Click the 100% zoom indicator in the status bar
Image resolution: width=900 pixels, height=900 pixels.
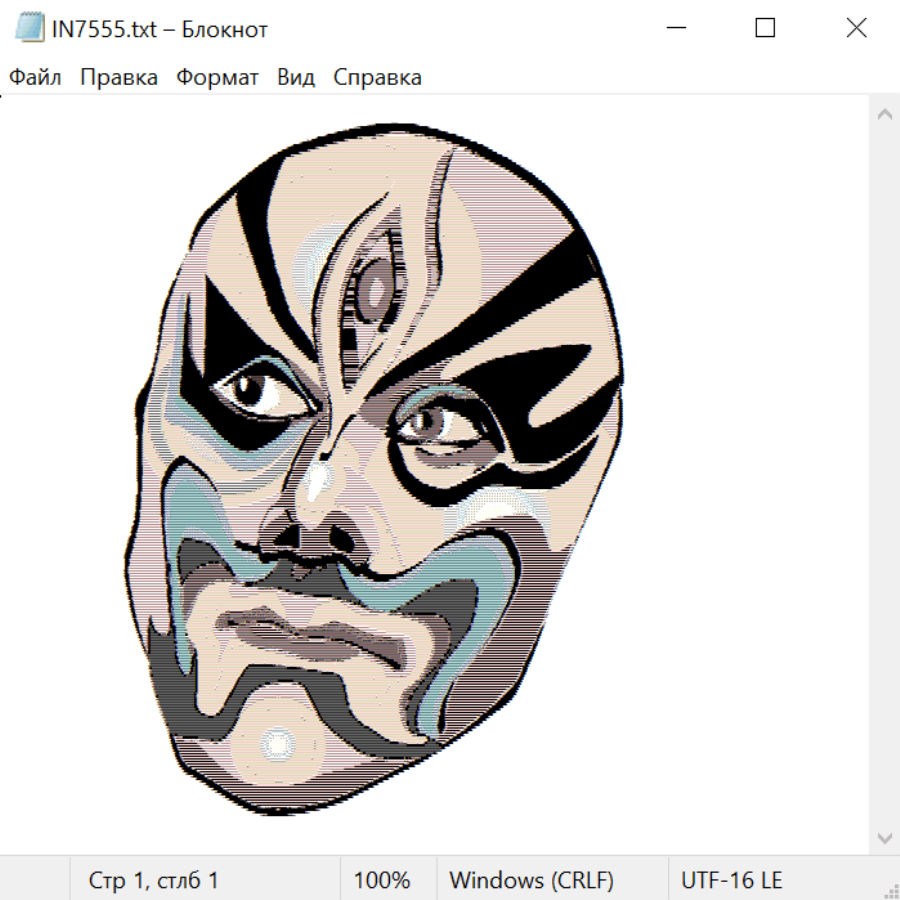382,880
